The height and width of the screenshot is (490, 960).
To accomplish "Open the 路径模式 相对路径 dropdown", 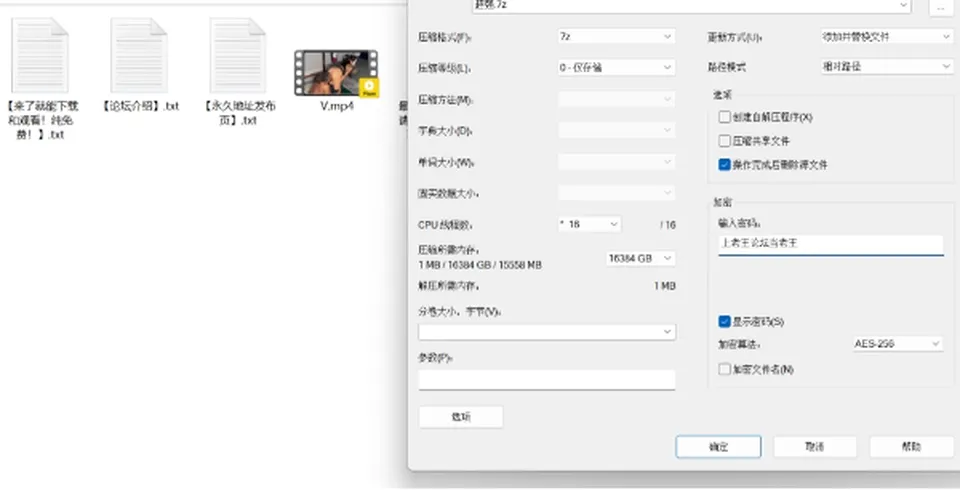I will point(886,66).
